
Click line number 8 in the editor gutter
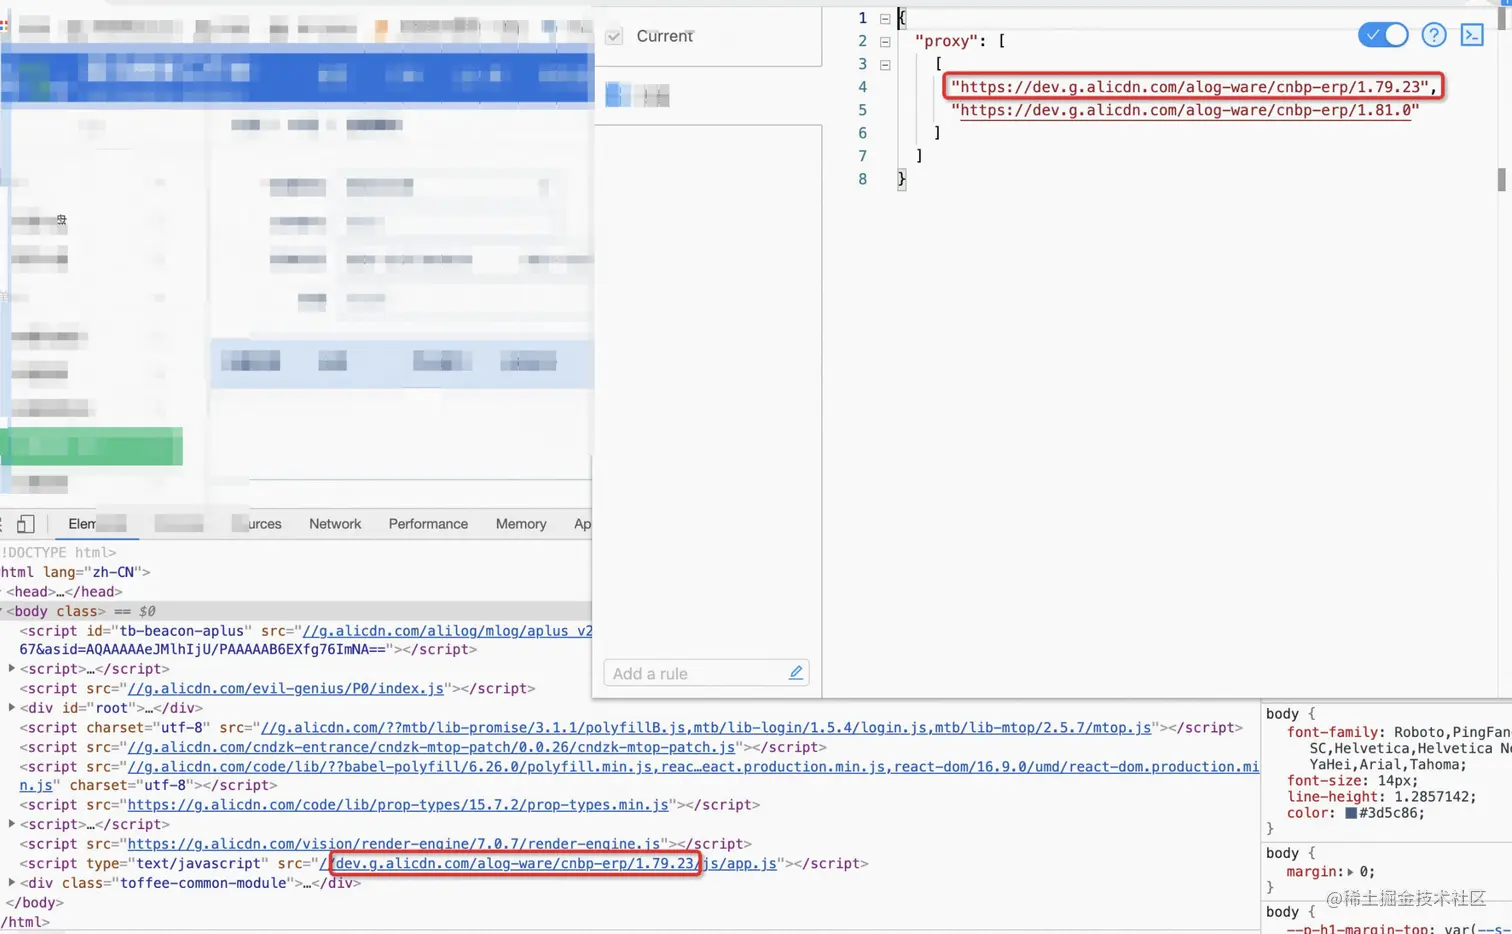[862, 179]
